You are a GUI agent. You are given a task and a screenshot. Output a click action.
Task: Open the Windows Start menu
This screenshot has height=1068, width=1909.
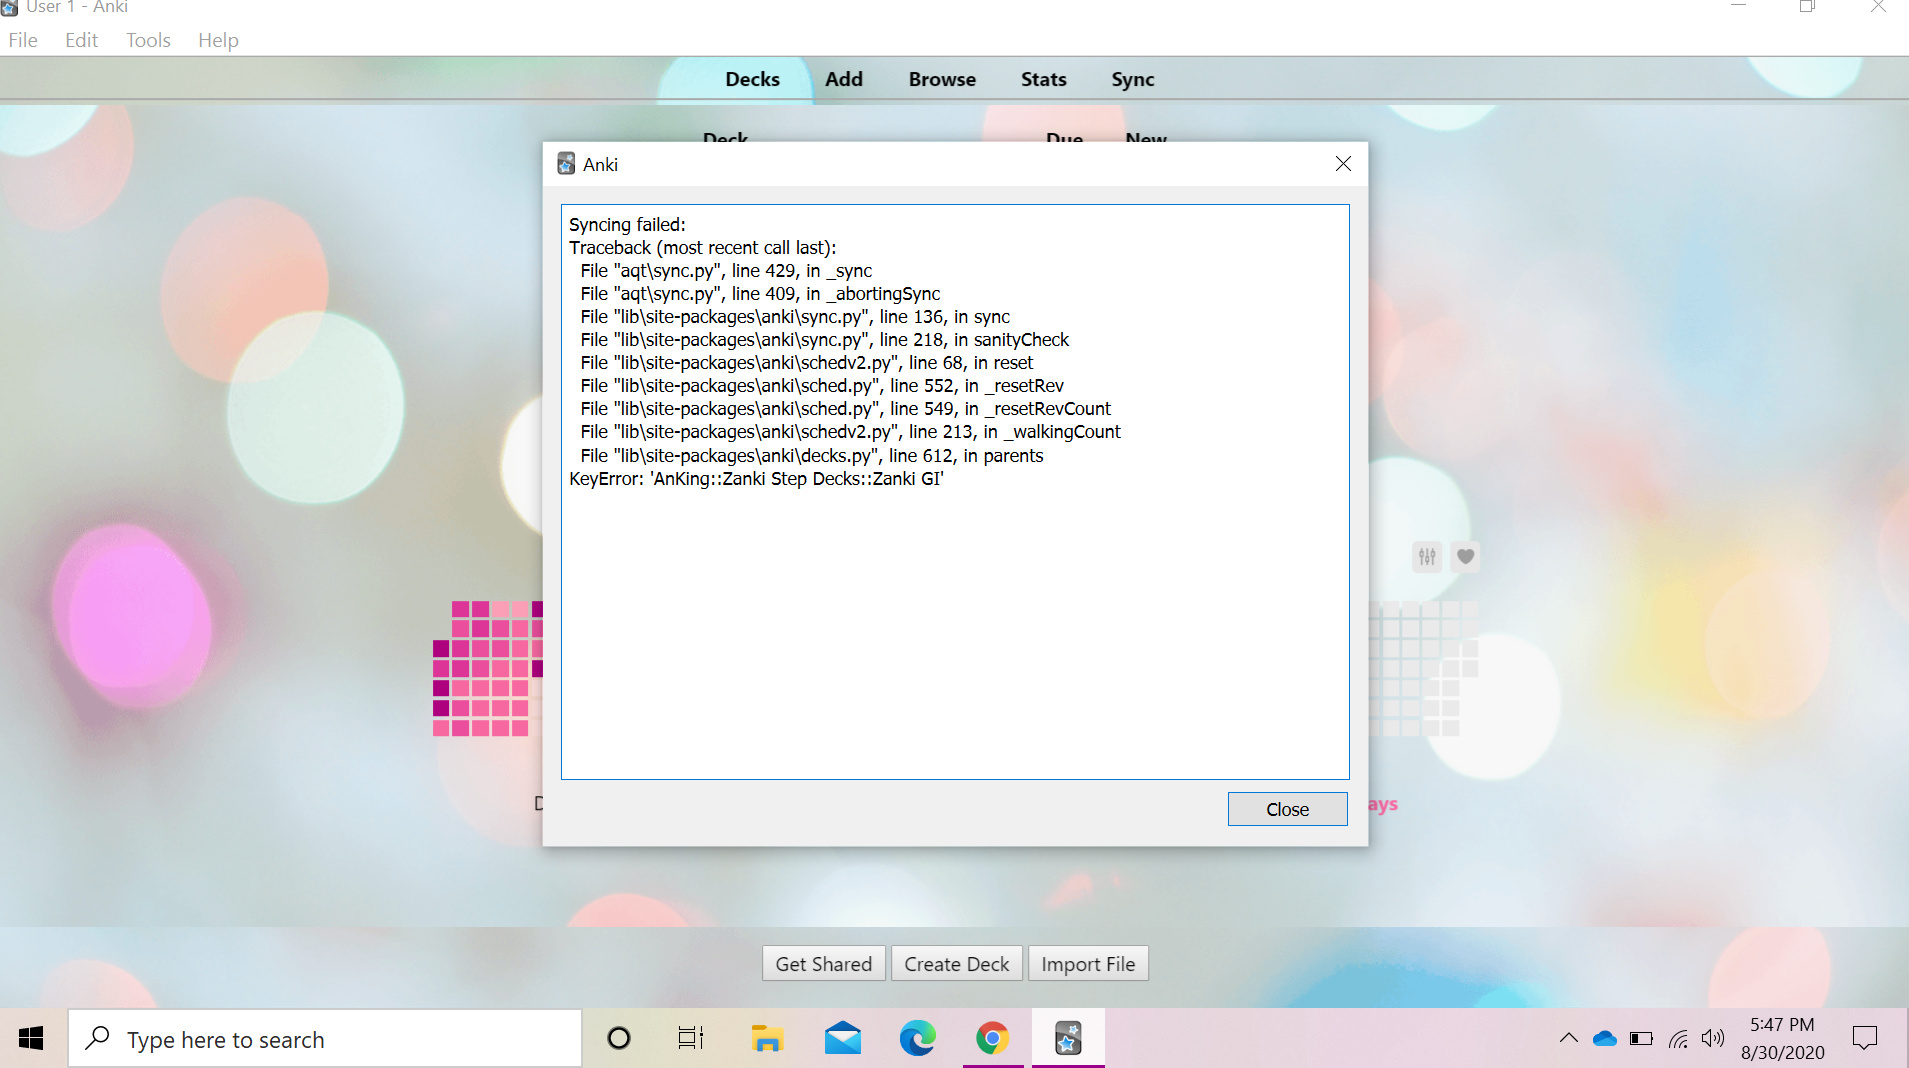[31, 1039]
